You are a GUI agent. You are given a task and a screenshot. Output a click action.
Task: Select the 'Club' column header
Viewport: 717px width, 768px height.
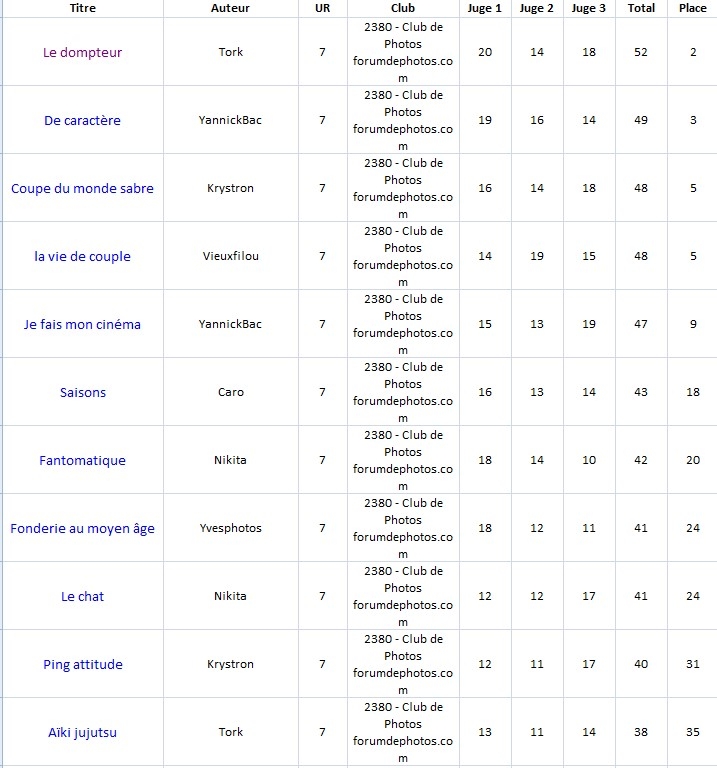pyautogui.click(x=403, y=8)
